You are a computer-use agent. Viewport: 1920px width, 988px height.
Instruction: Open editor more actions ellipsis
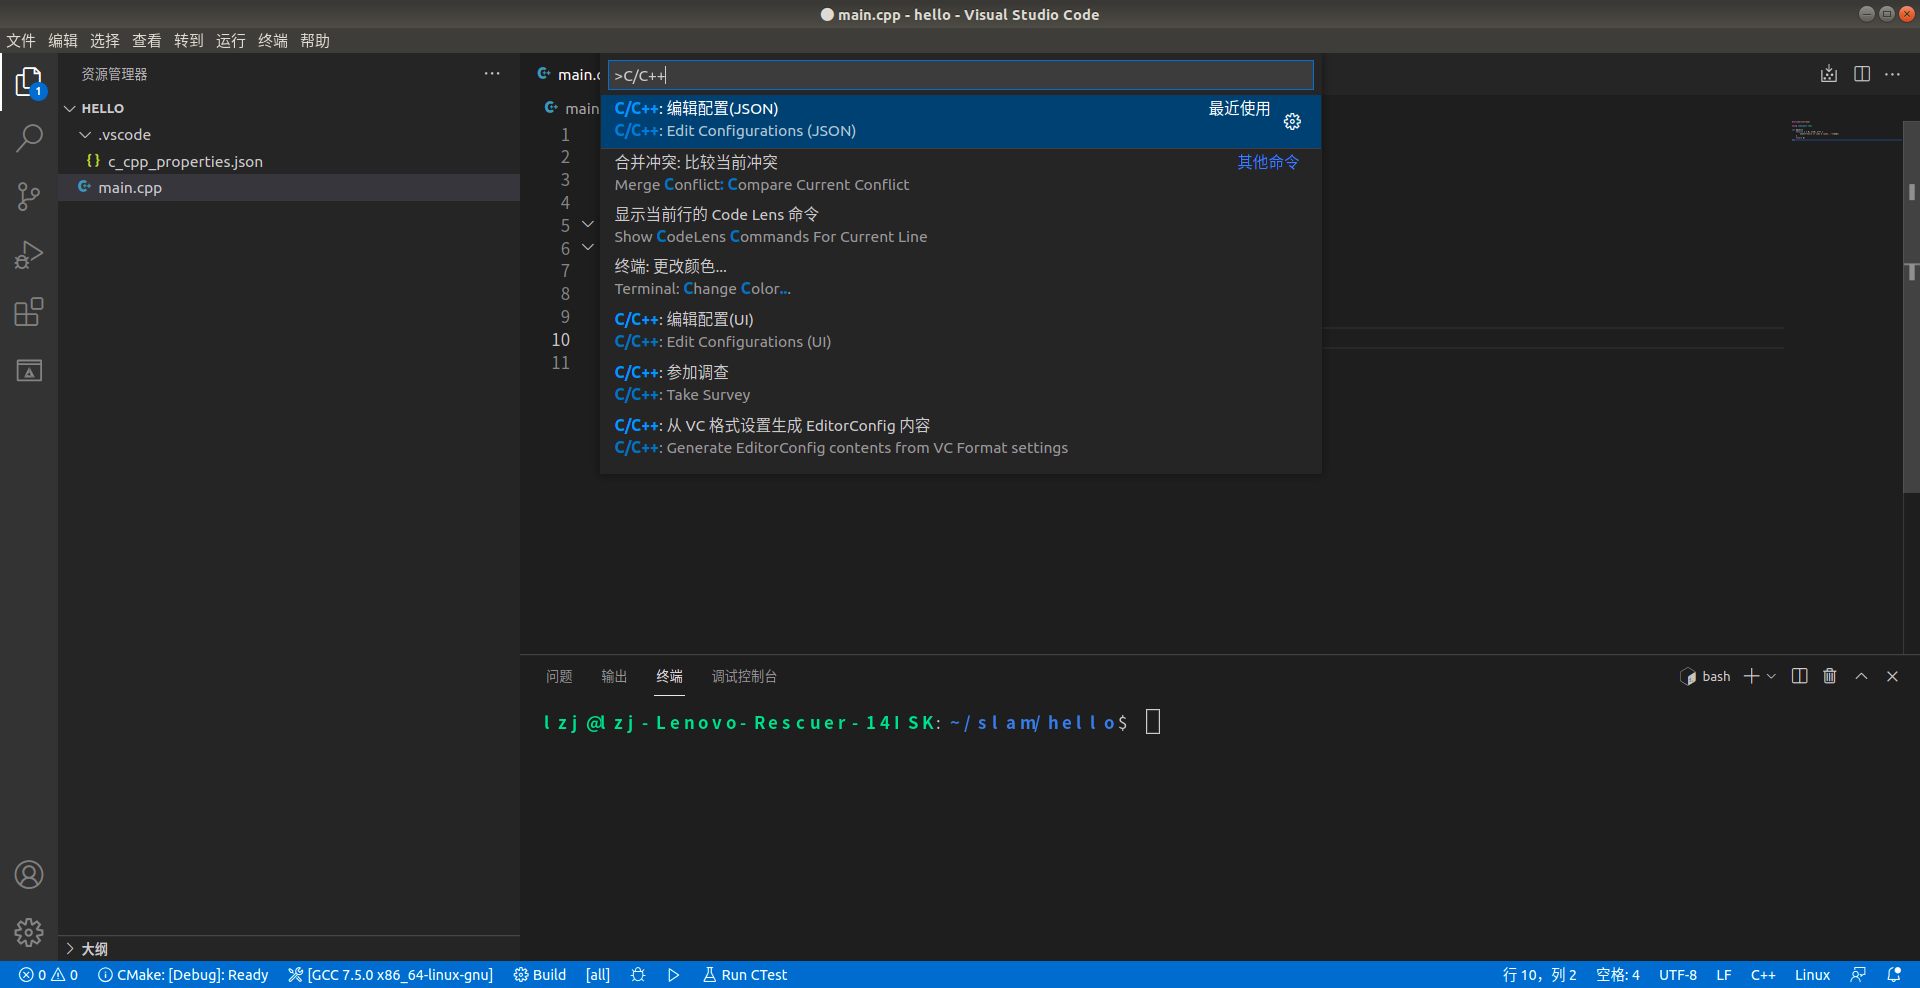click(1893, 74)
